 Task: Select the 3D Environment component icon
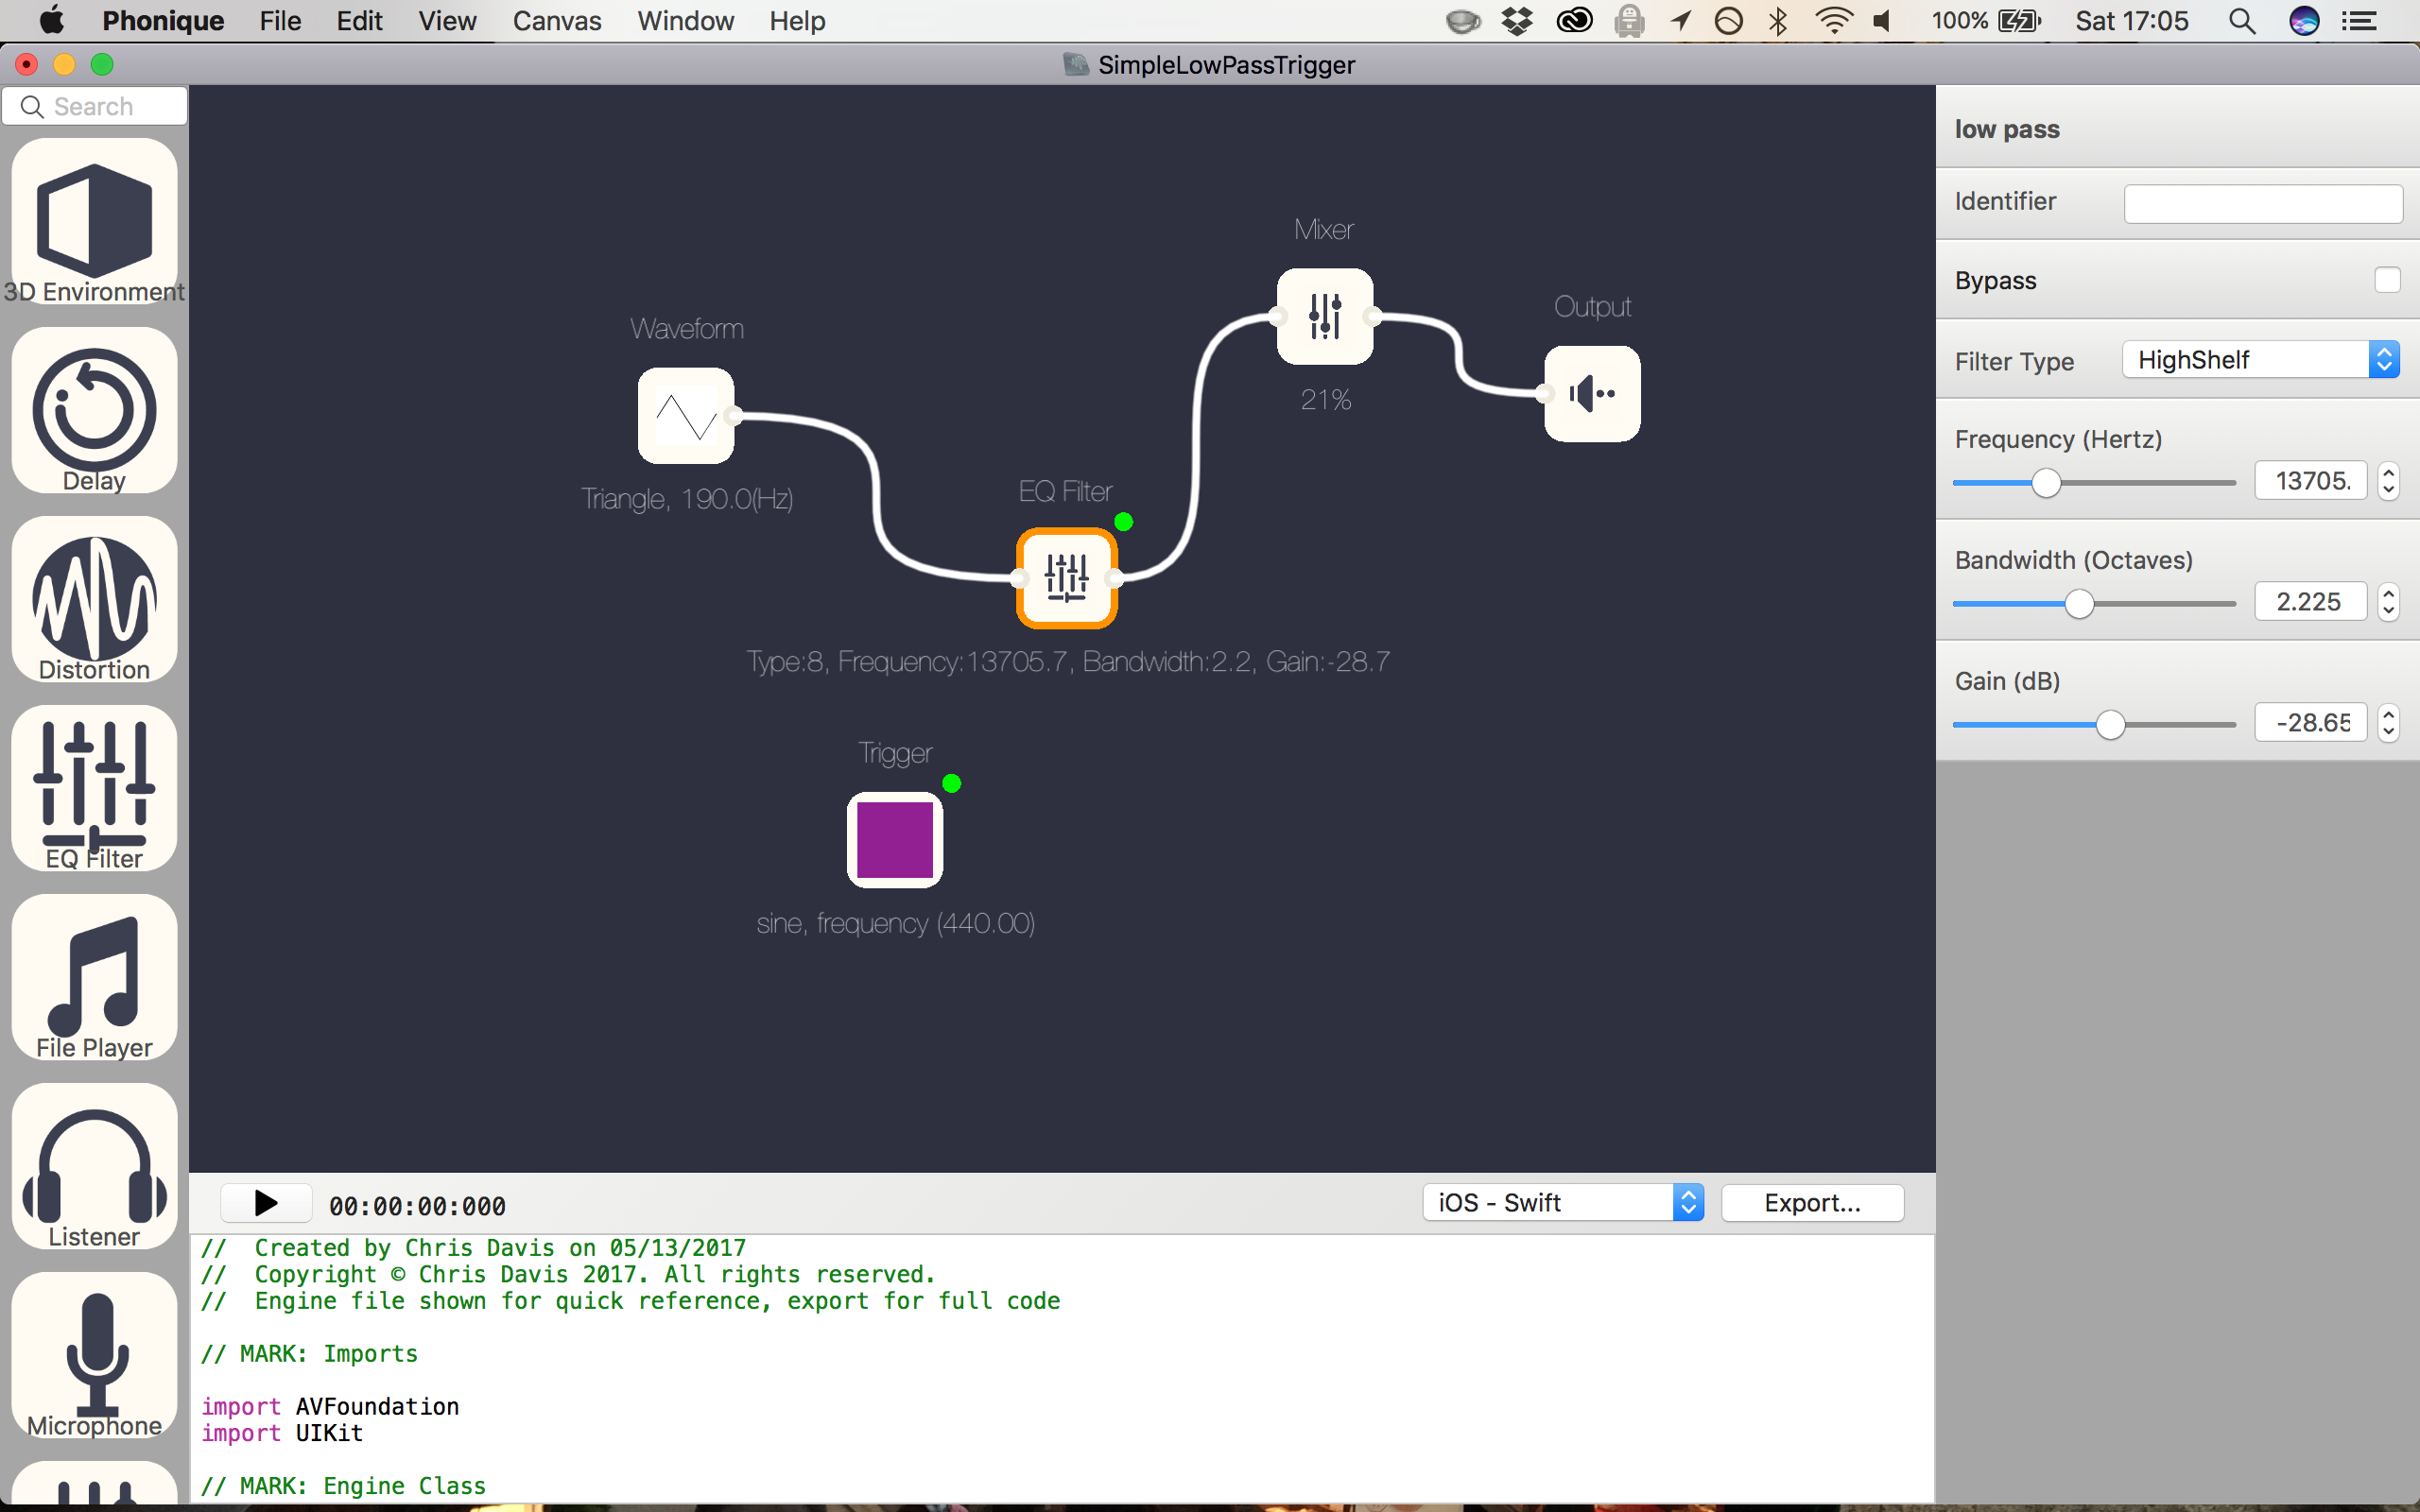(x=94, y=221)
